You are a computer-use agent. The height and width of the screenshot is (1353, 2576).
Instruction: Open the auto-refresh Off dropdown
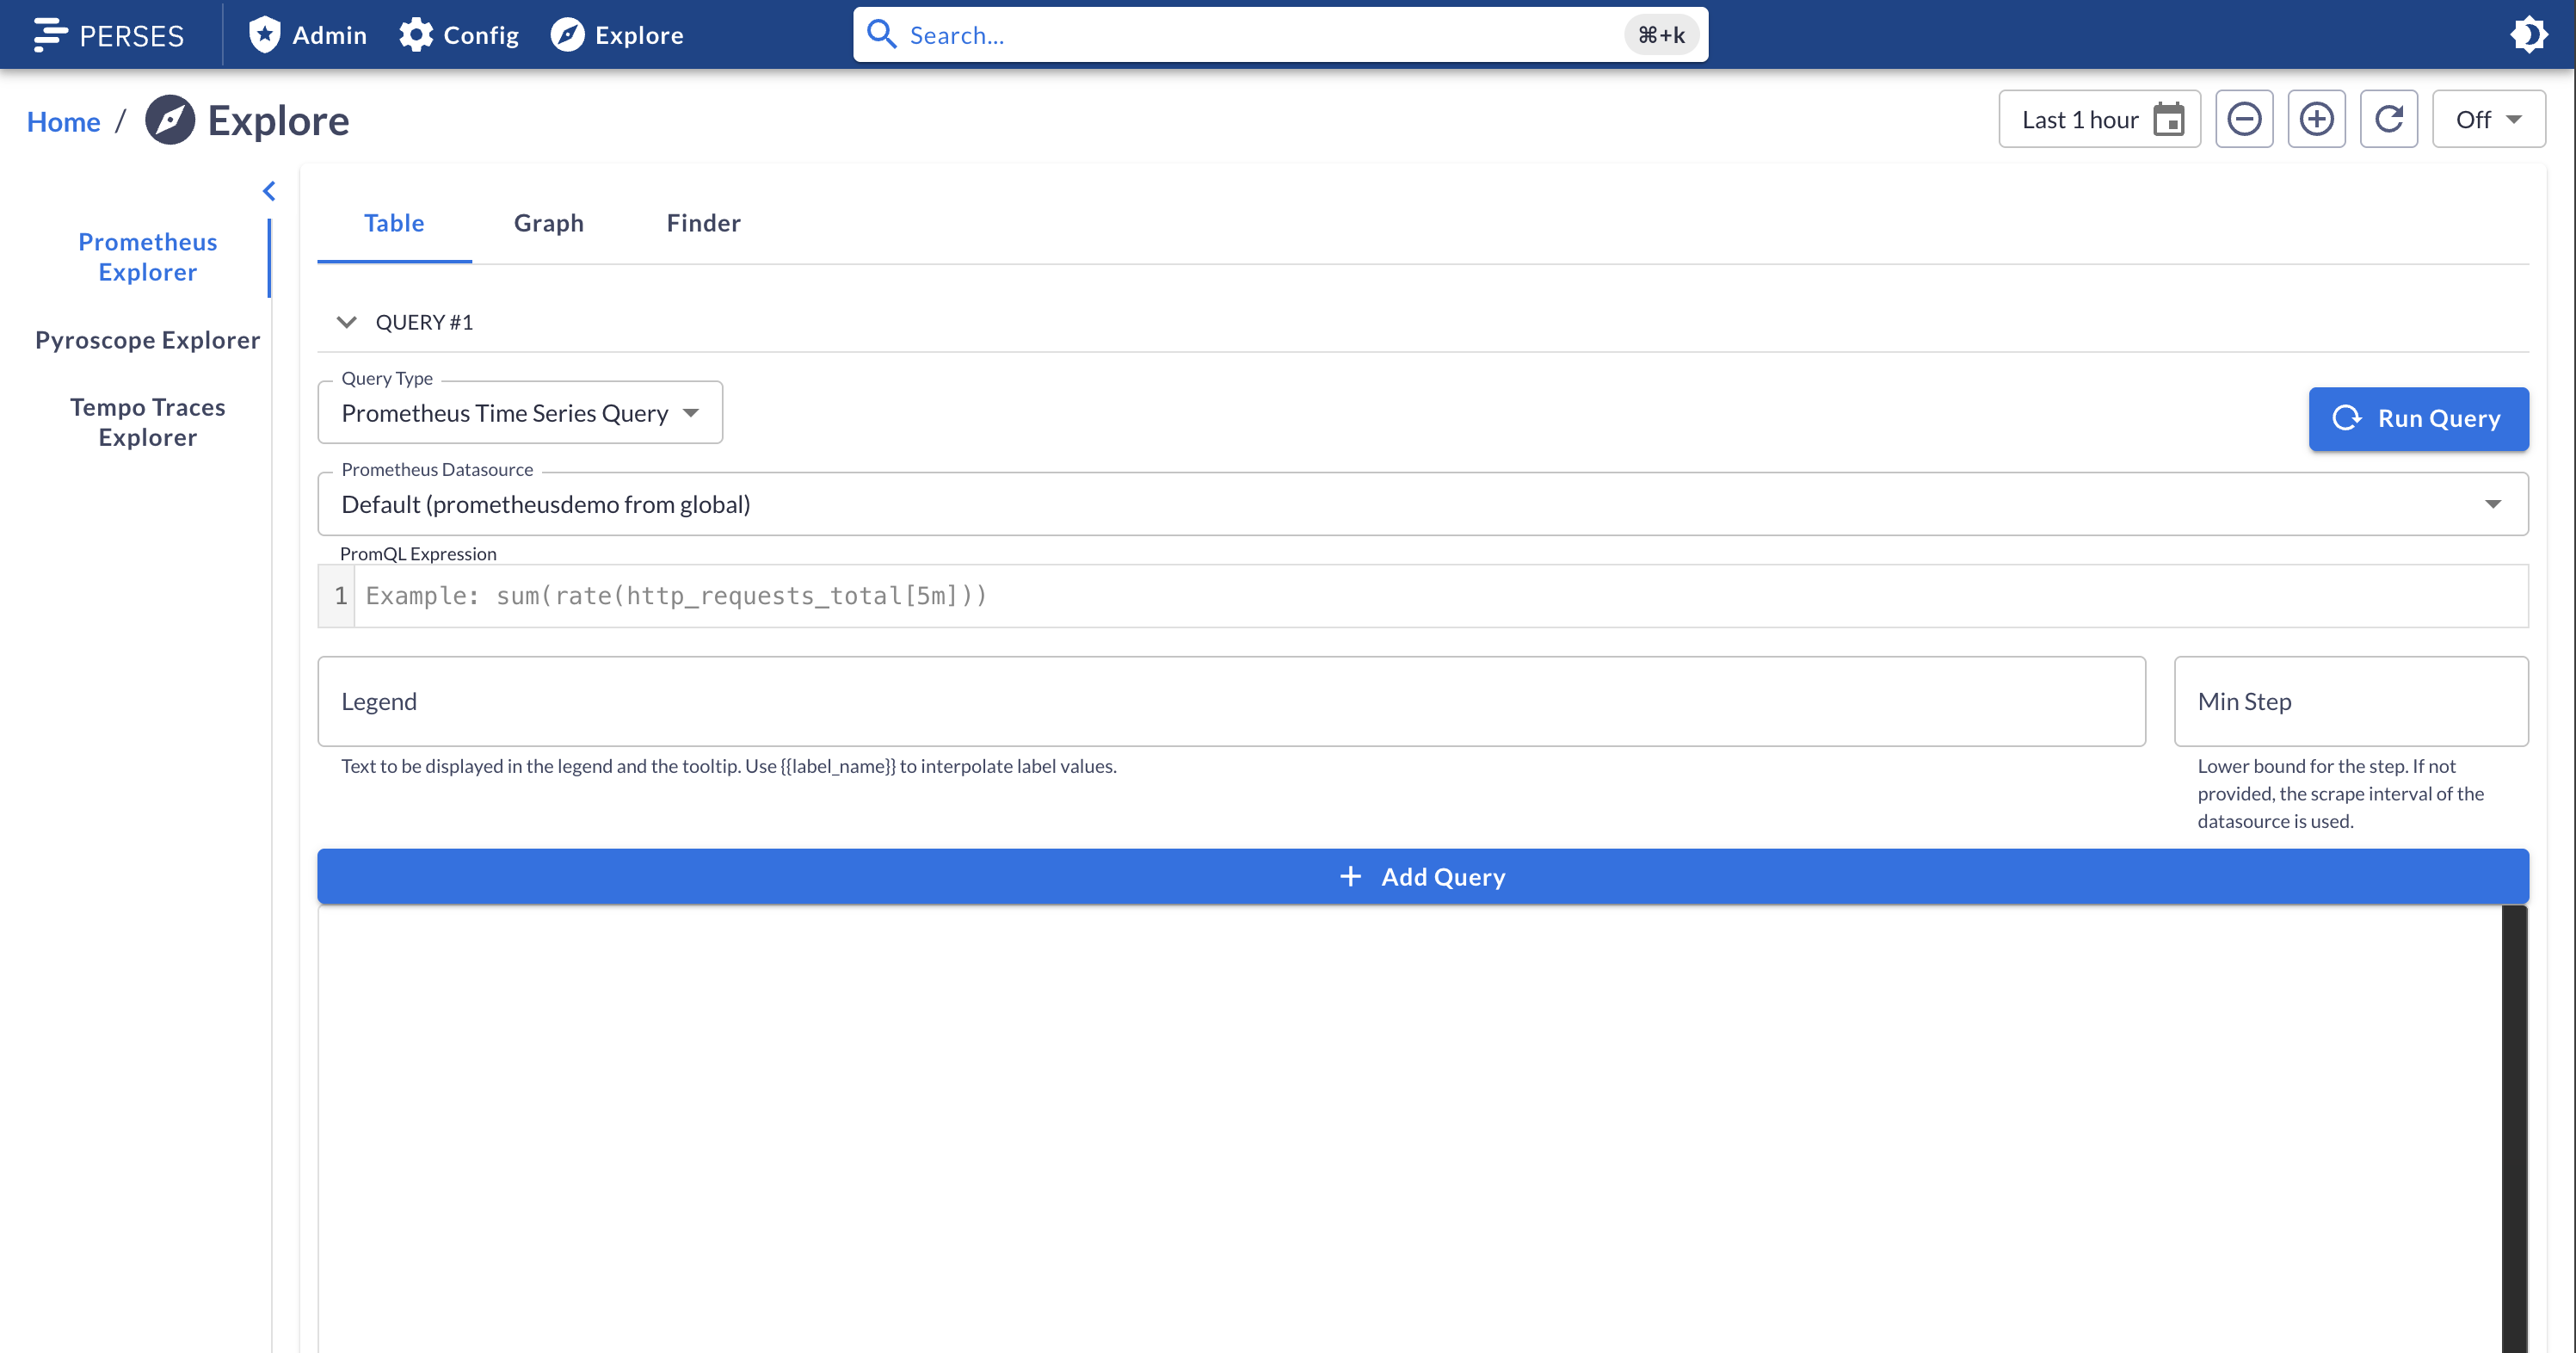[x=2487, y=119]
